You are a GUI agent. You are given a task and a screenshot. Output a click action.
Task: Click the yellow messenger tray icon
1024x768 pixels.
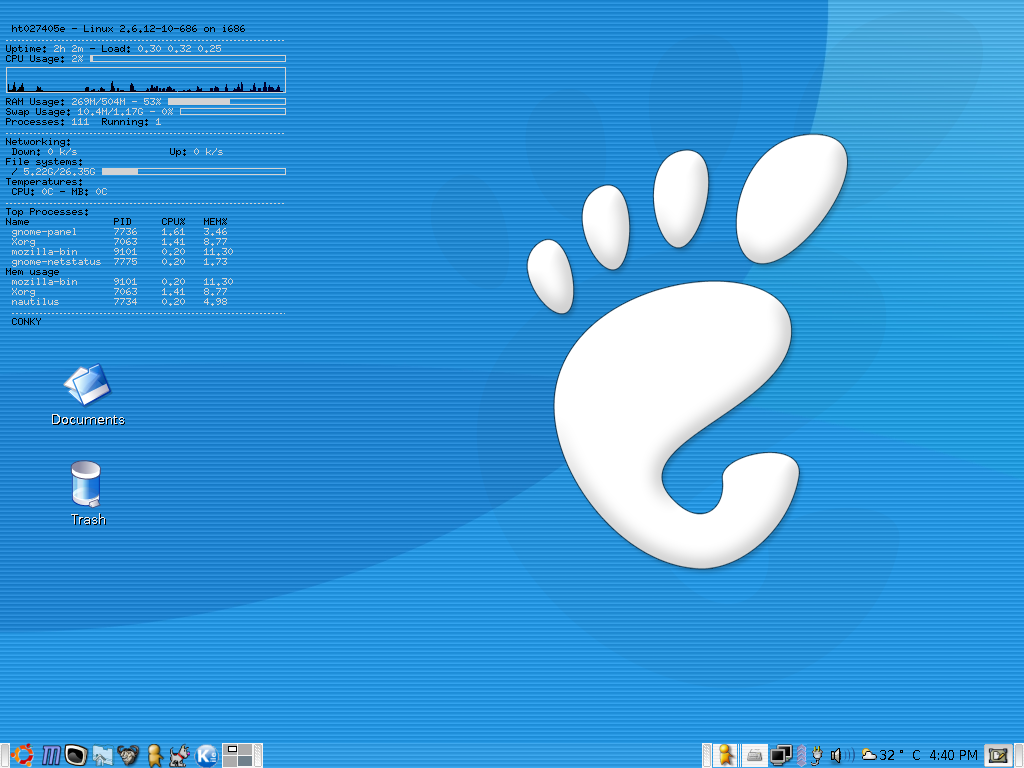tap(725, 755)
